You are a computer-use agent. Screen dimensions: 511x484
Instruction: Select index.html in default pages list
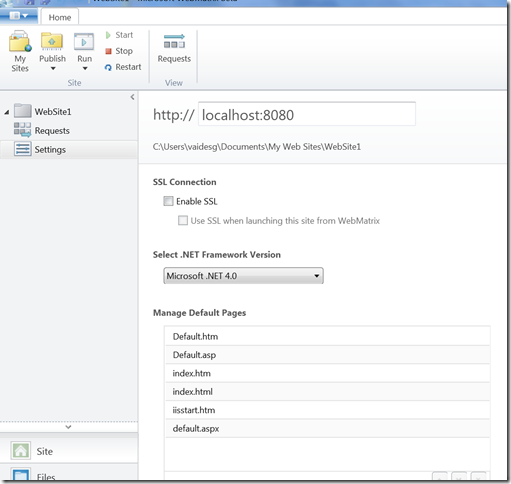(x=328, y=392)
